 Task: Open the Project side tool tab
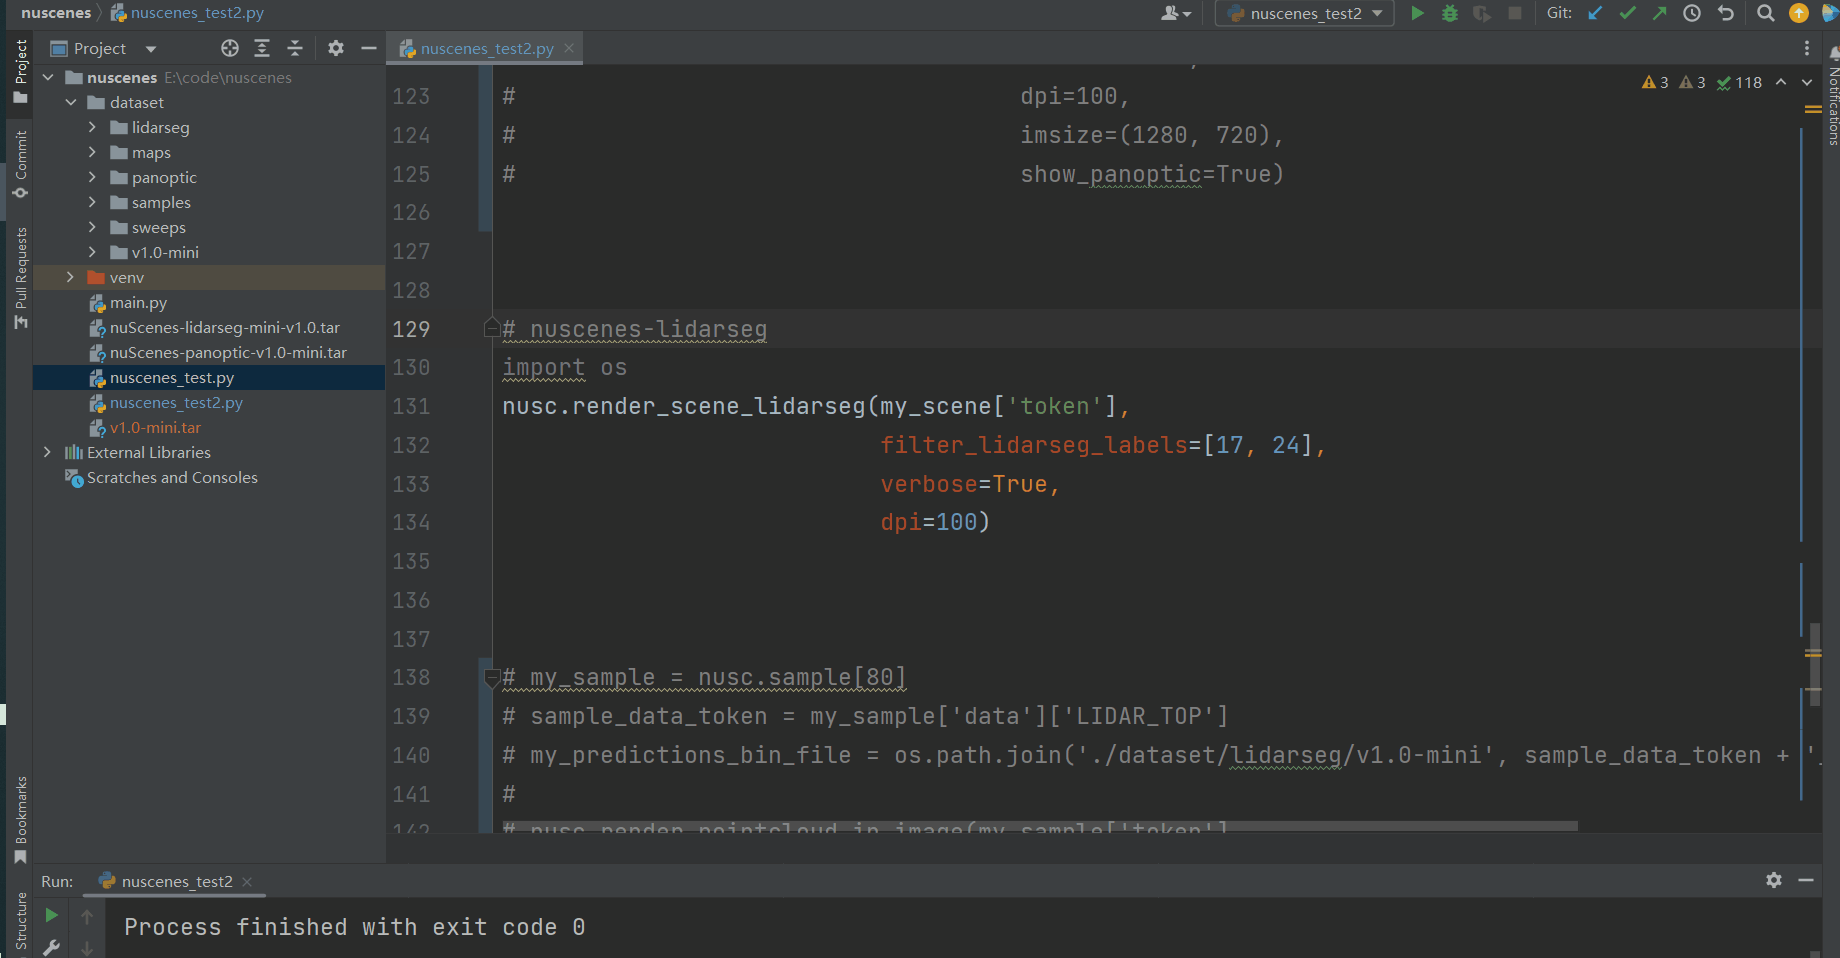tap(20, 72)
